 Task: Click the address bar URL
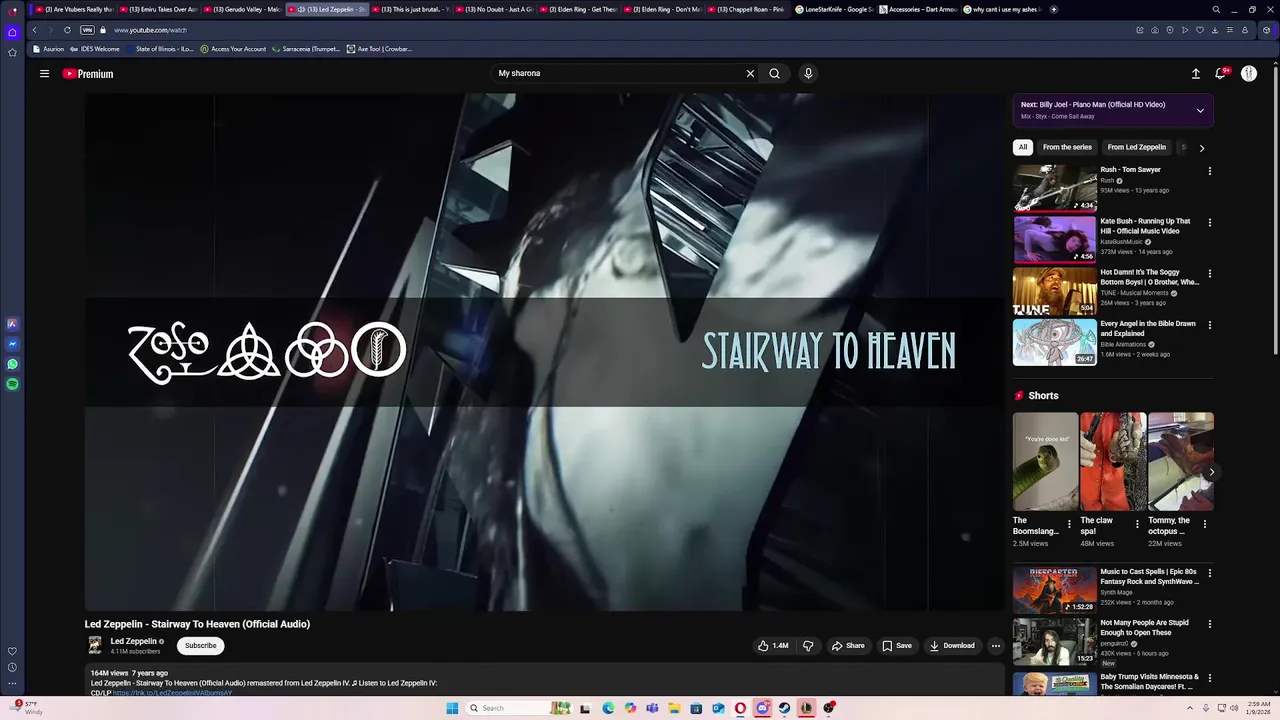click(150, 30)
